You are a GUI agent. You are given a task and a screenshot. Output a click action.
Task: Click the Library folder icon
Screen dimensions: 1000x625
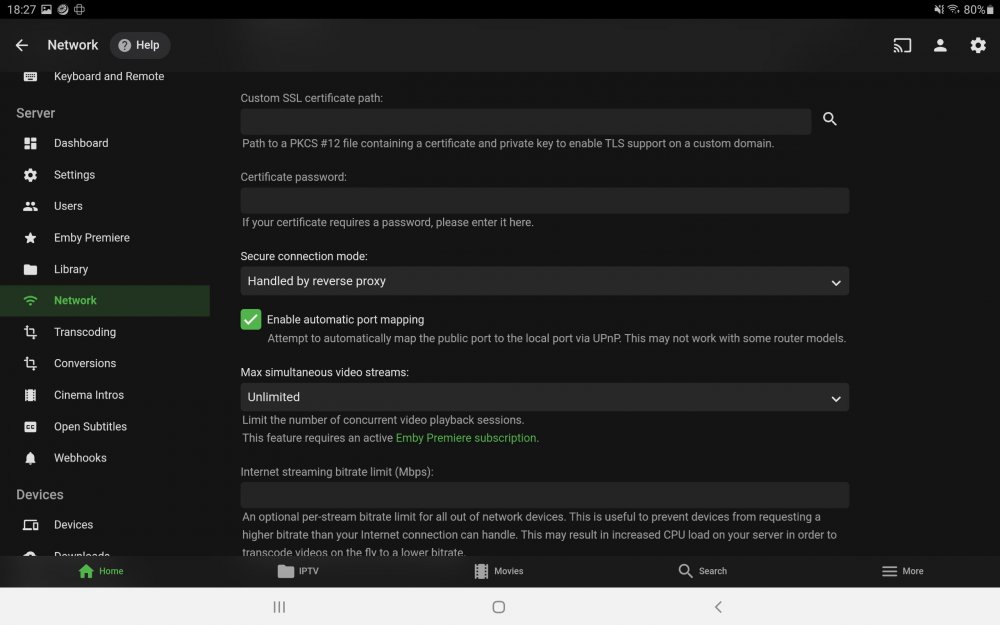30,269
